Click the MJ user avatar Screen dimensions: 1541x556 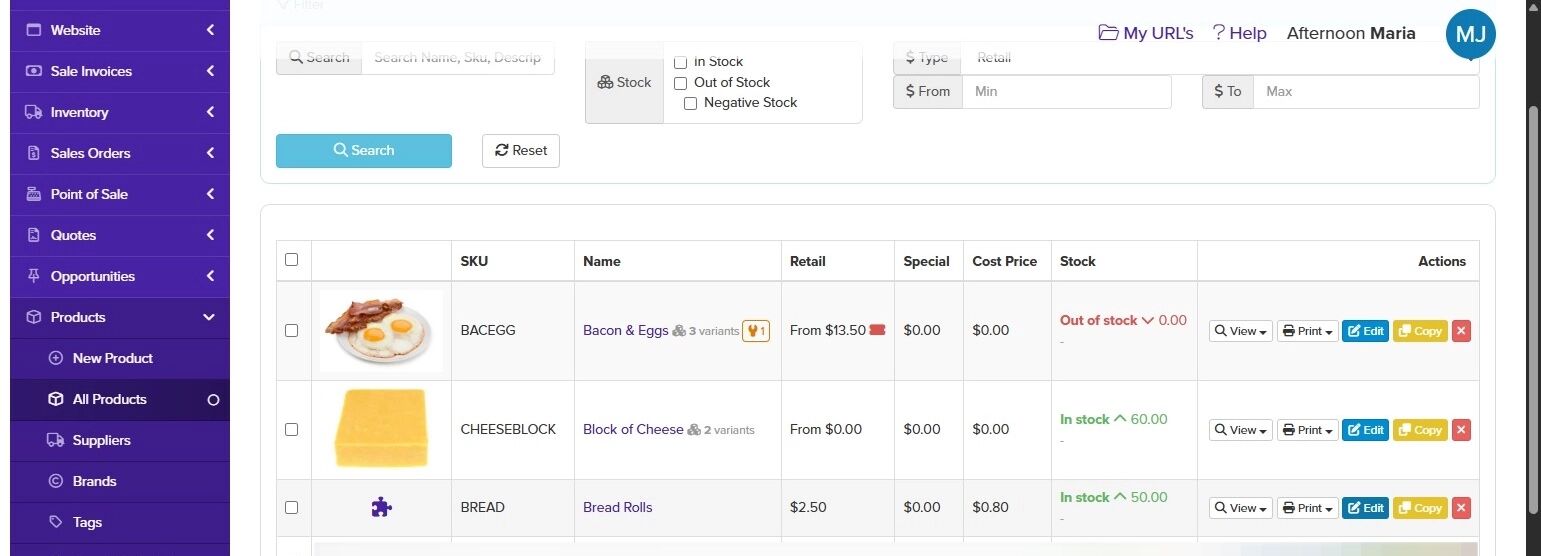pyautogui.click(x=1470, y=34)
